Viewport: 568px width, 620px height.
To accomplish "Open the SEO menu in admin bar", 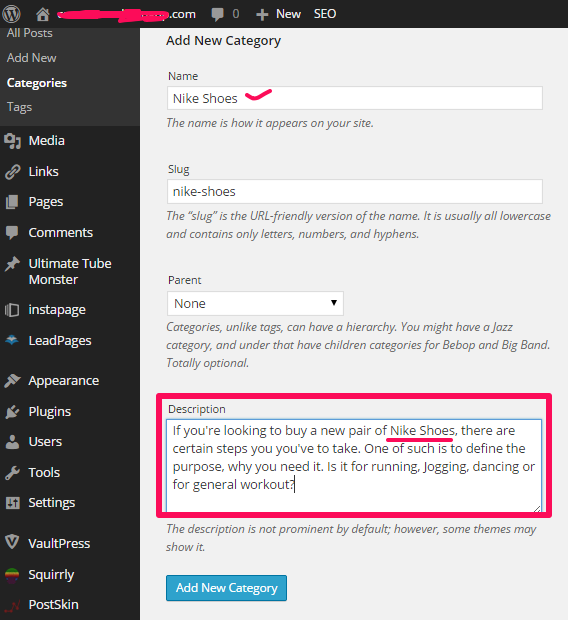I will click(325, 14).
